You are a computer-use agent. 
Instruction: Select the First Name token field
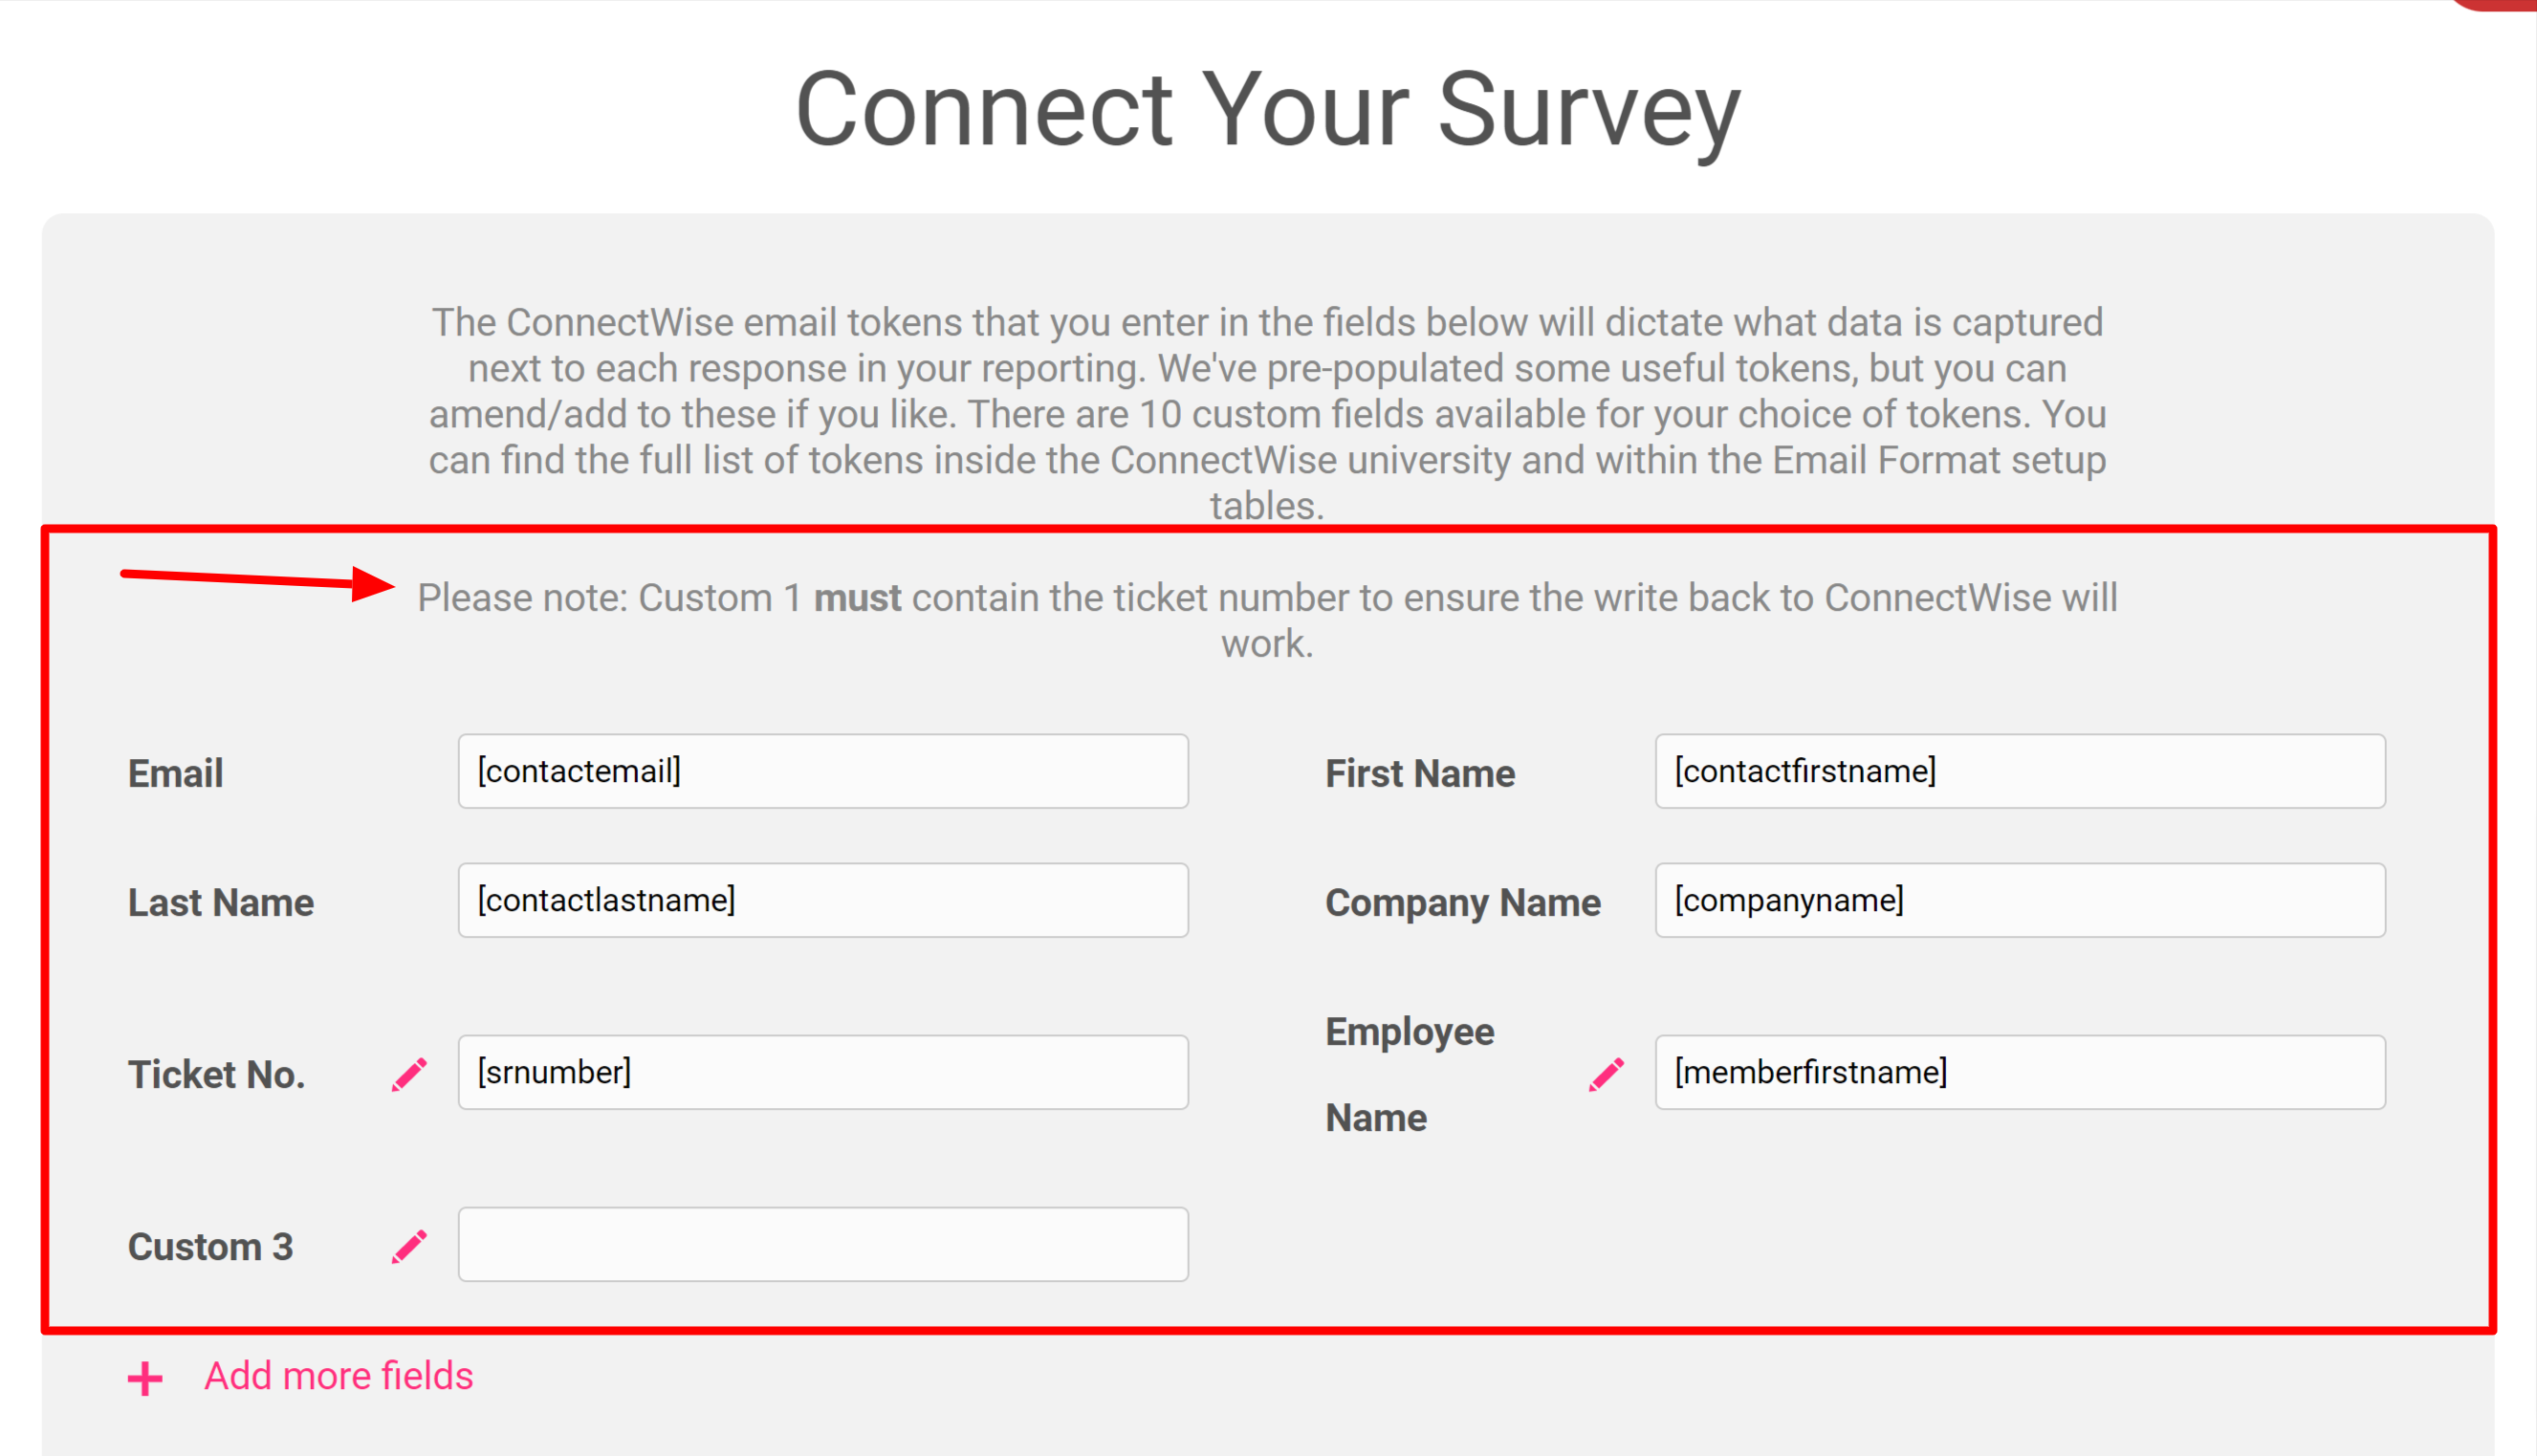(x=2020, y=771)
